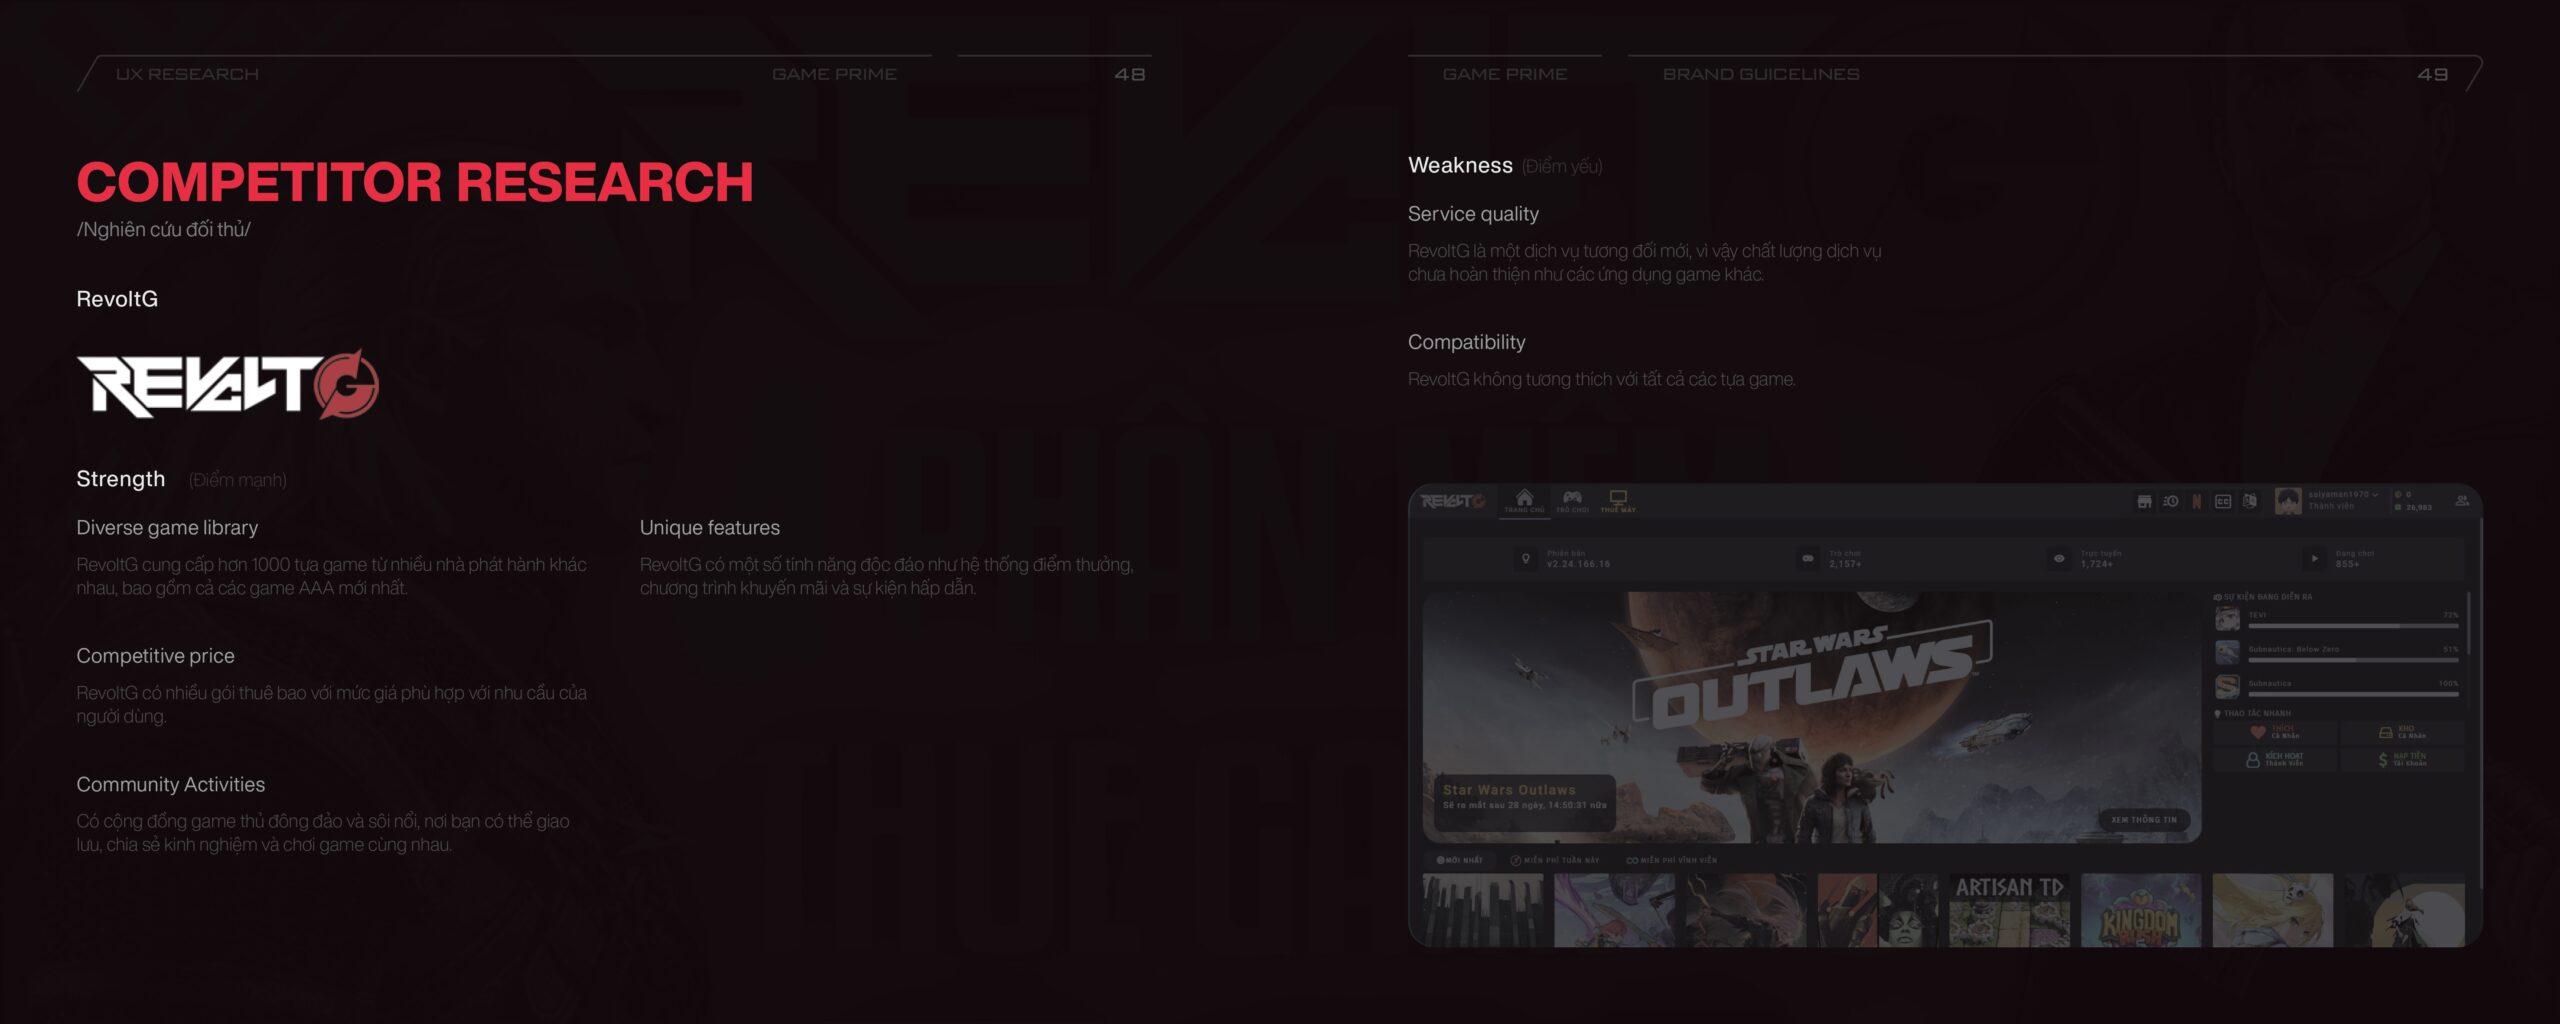Click the play icon beside Đang chơi
The width and height of the screenshot is (2560, 1024).
click(2314, 559)
